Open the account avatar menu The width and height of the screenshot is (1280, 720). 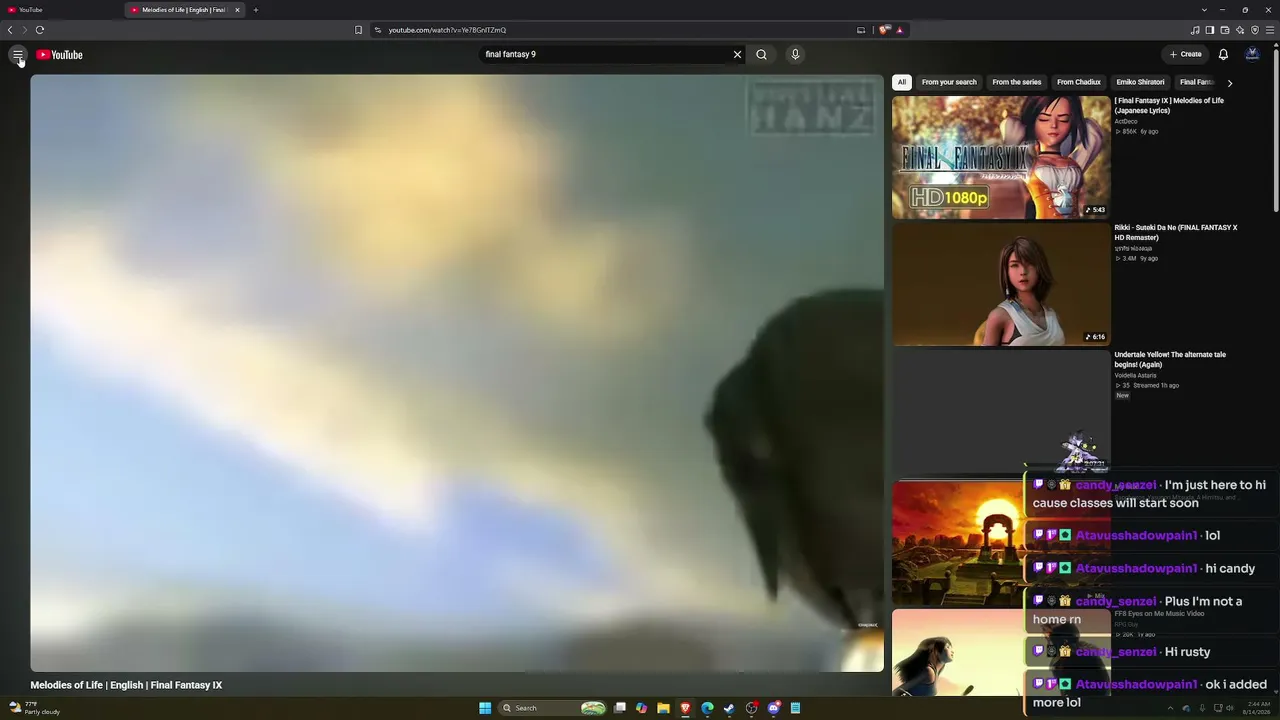[1252, 55]
